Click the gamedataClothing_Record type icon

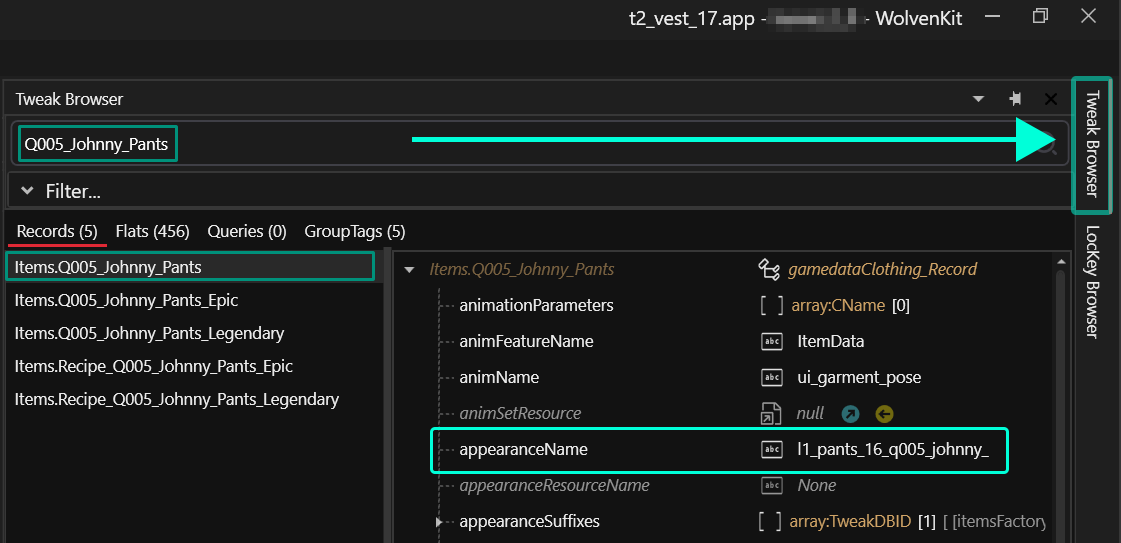(x=769, y=269)
